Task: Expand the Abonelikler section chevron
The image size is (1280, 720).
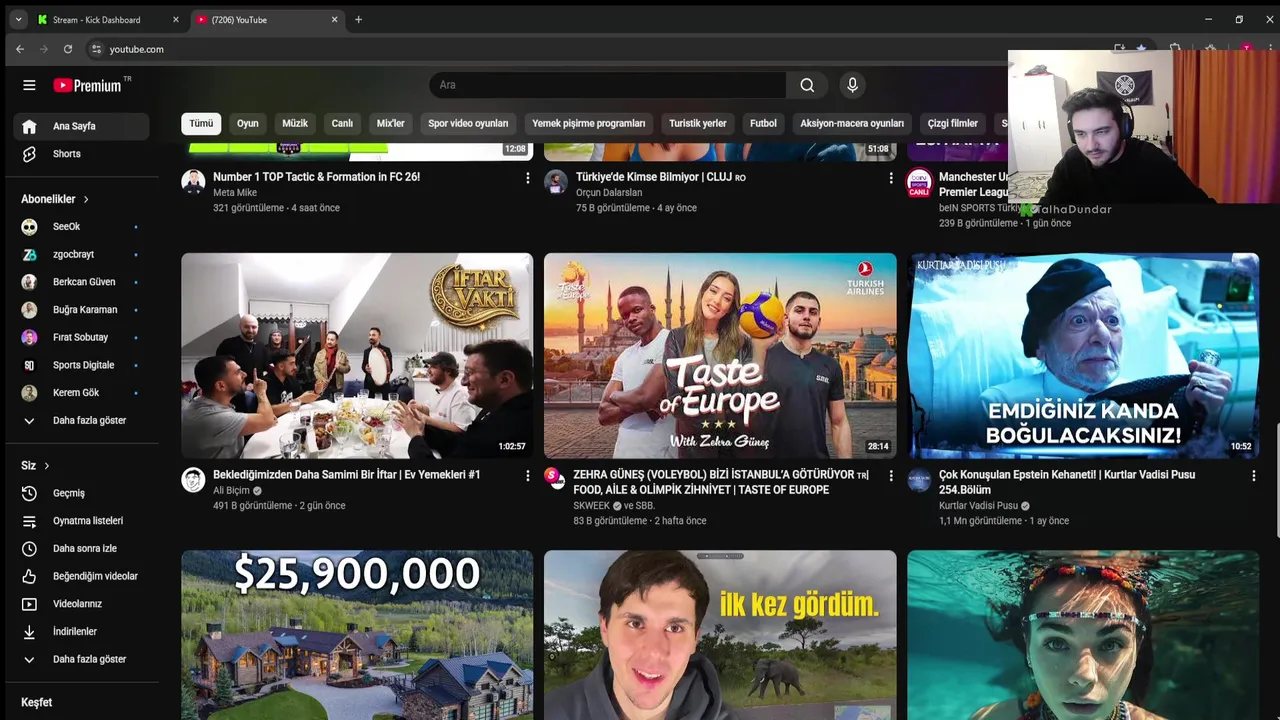Action: point(86,200)
